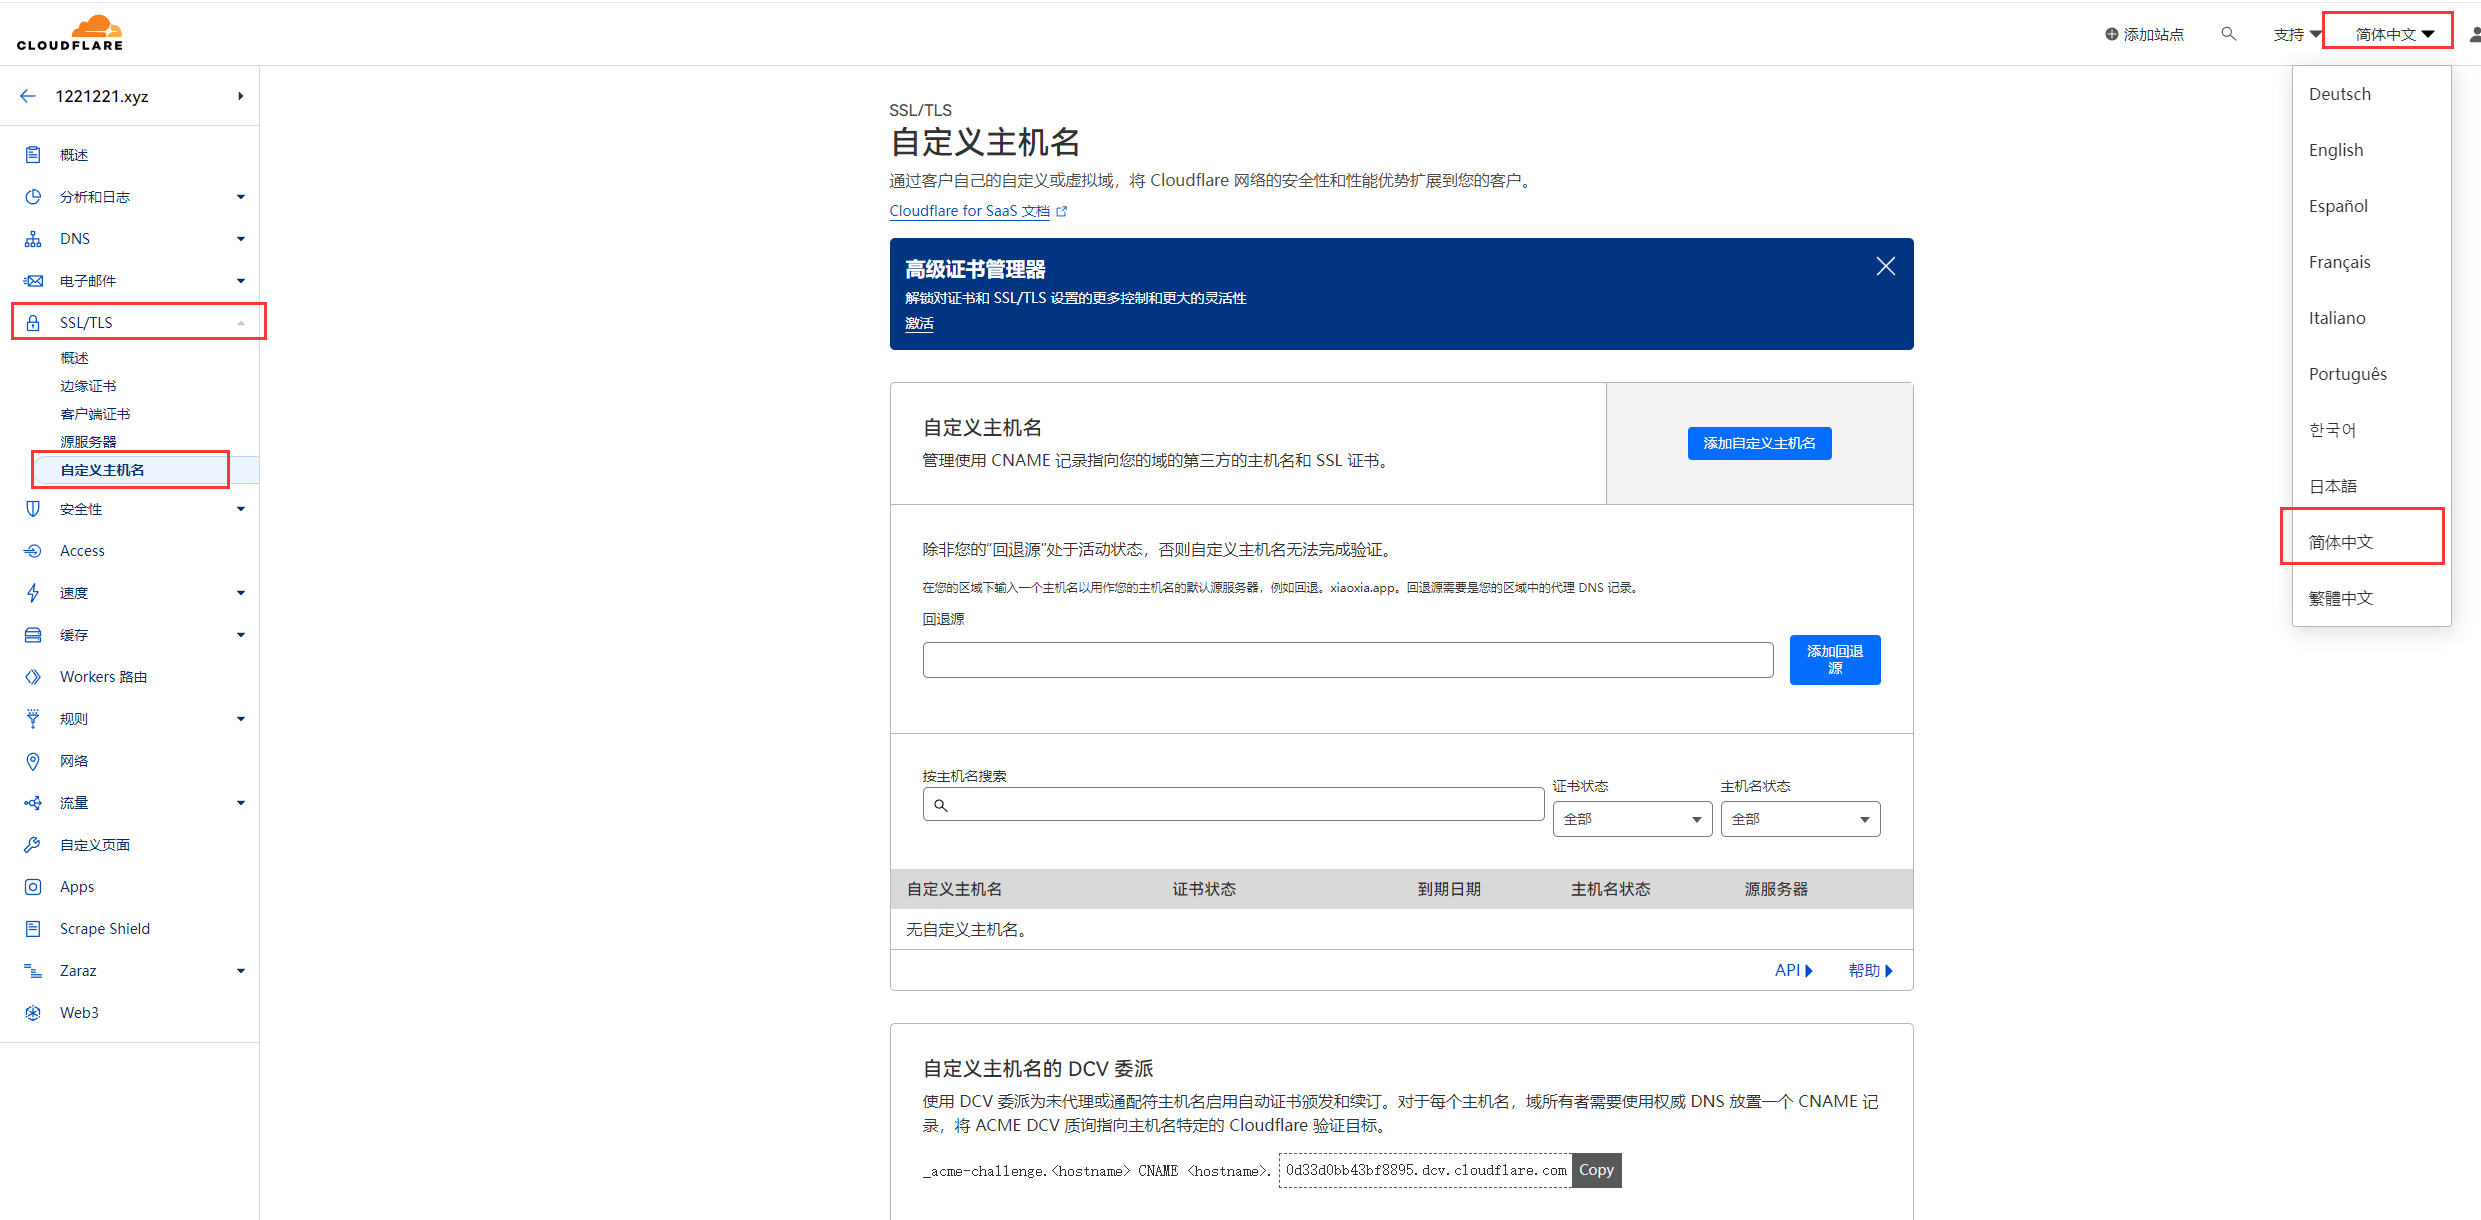Click the Workers 路由 sidebar icon
Image resolution: width=2481 pixels, height=1220 pixels.
(33, 676)
